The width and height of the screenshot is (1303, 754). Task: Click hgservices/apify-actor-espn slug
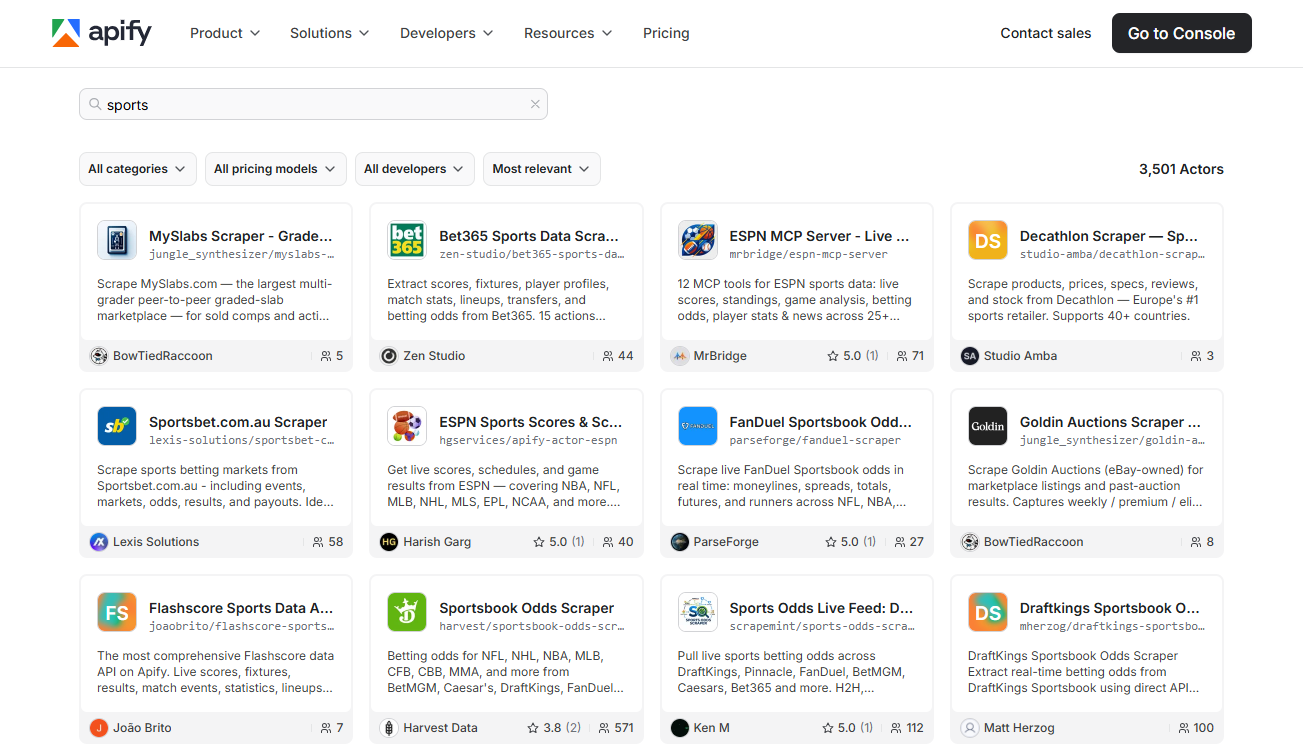pyautogui.click(x=528, y=440)
